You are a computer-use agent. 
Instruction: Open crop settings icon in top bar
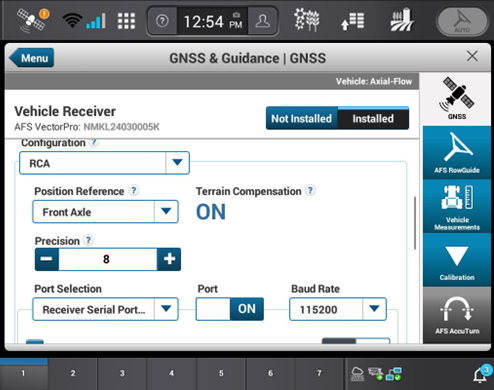(306, 20)
